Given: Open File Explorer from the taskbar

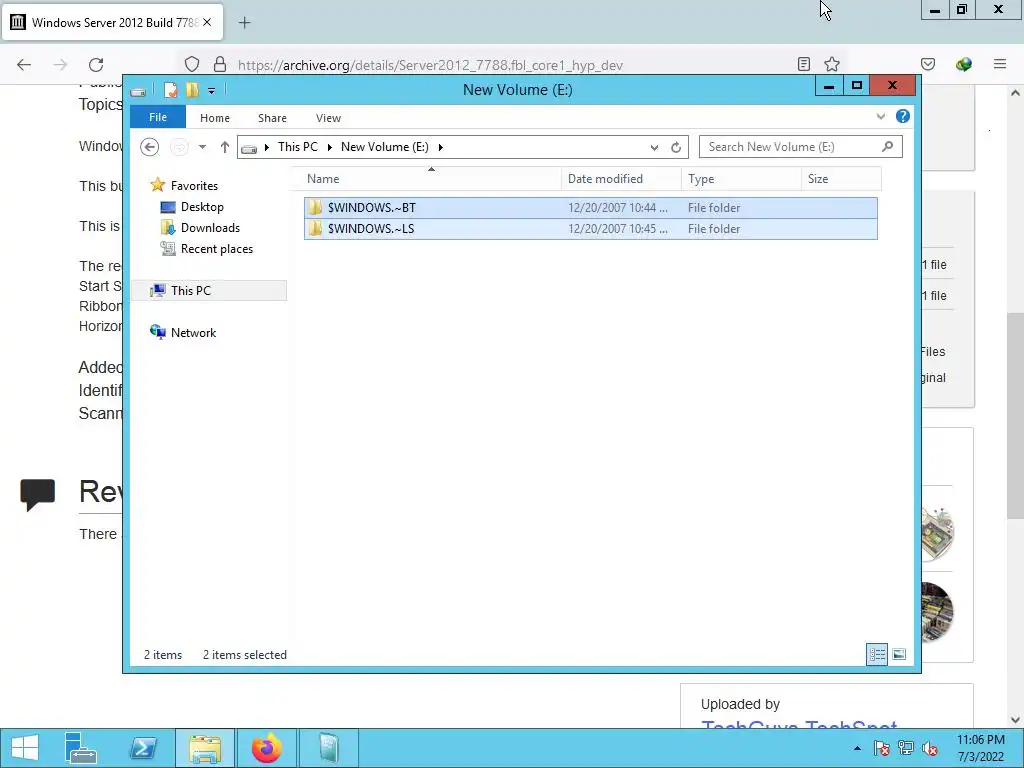Looking at the screenshot, I should [205, 748].
